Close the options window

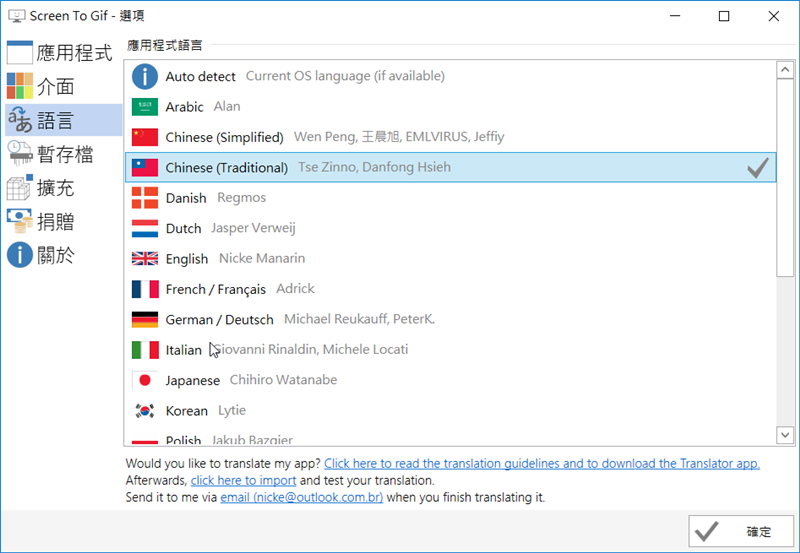[x=773, y=16]
